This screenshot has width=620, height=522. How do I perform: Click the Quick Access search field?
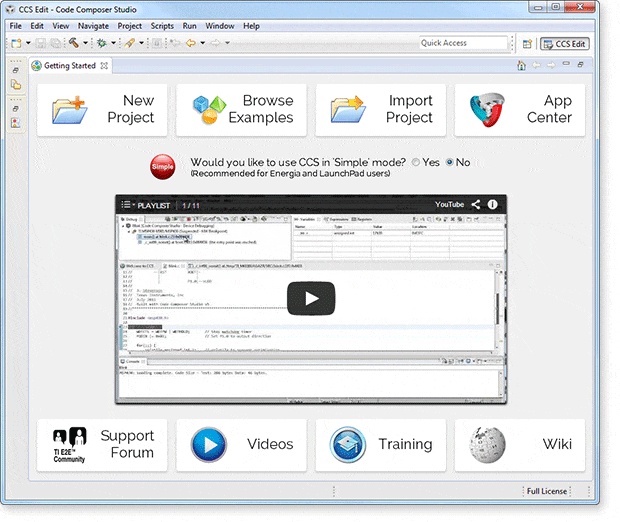(x=462, y=43)
